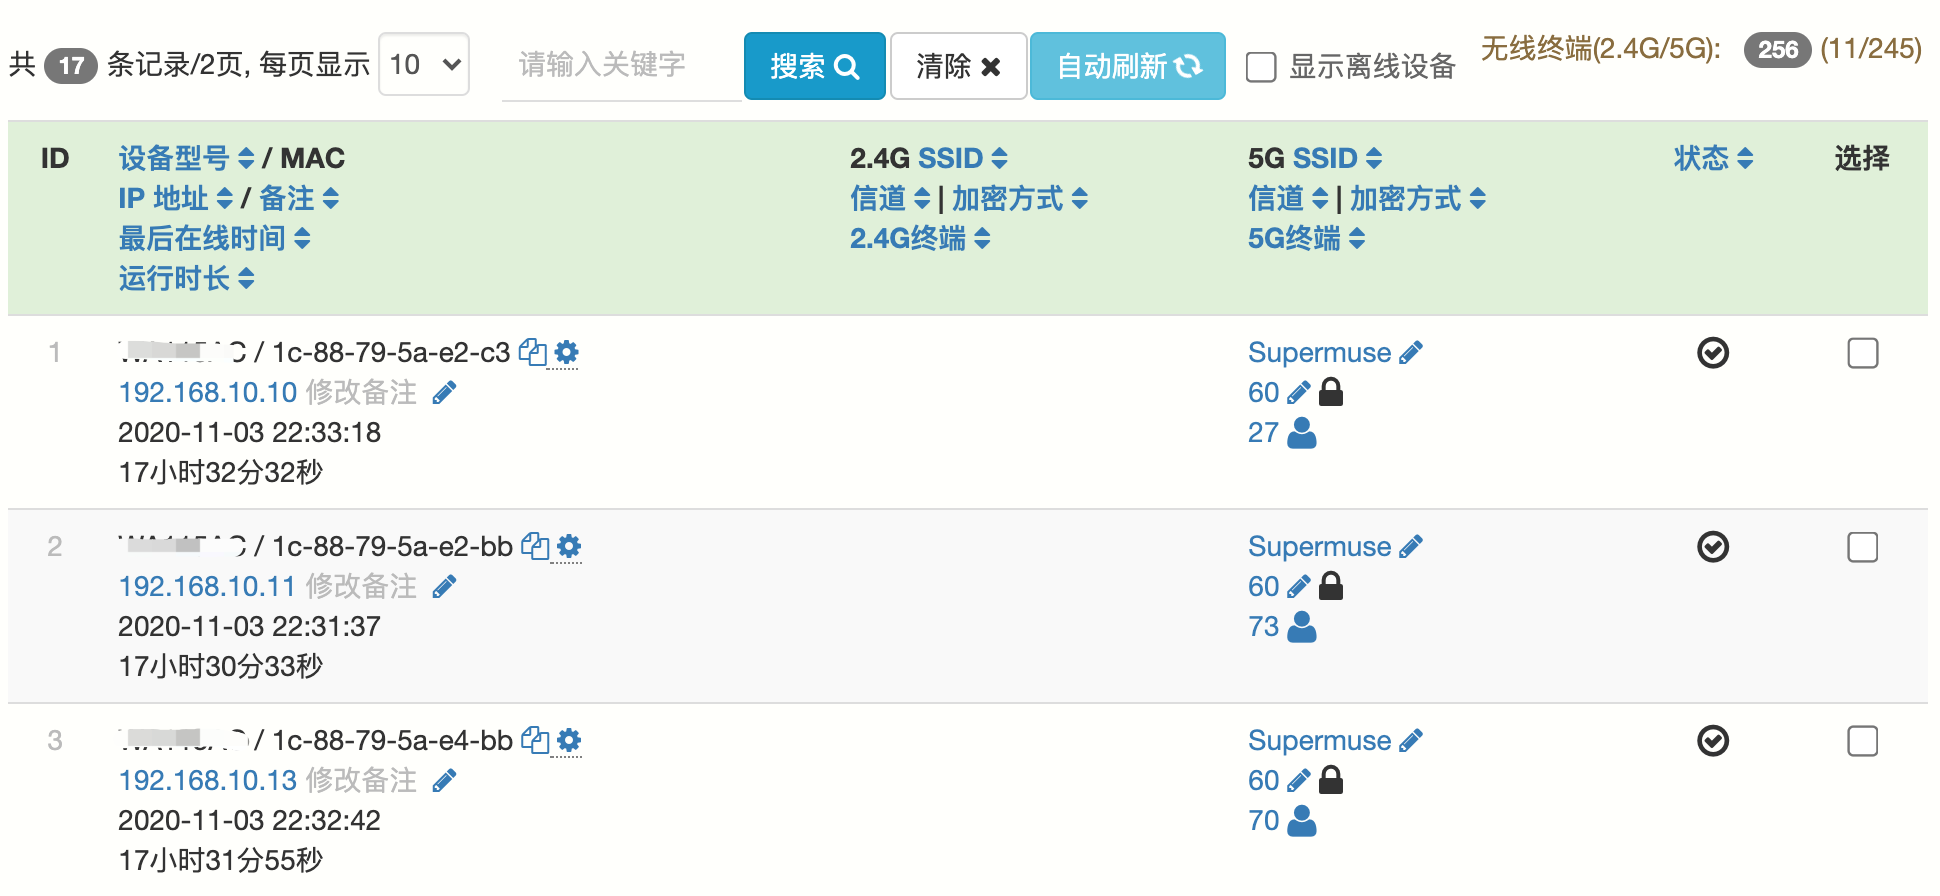Click the user icon beside 70 terminals

click(x=1302, y=821)
